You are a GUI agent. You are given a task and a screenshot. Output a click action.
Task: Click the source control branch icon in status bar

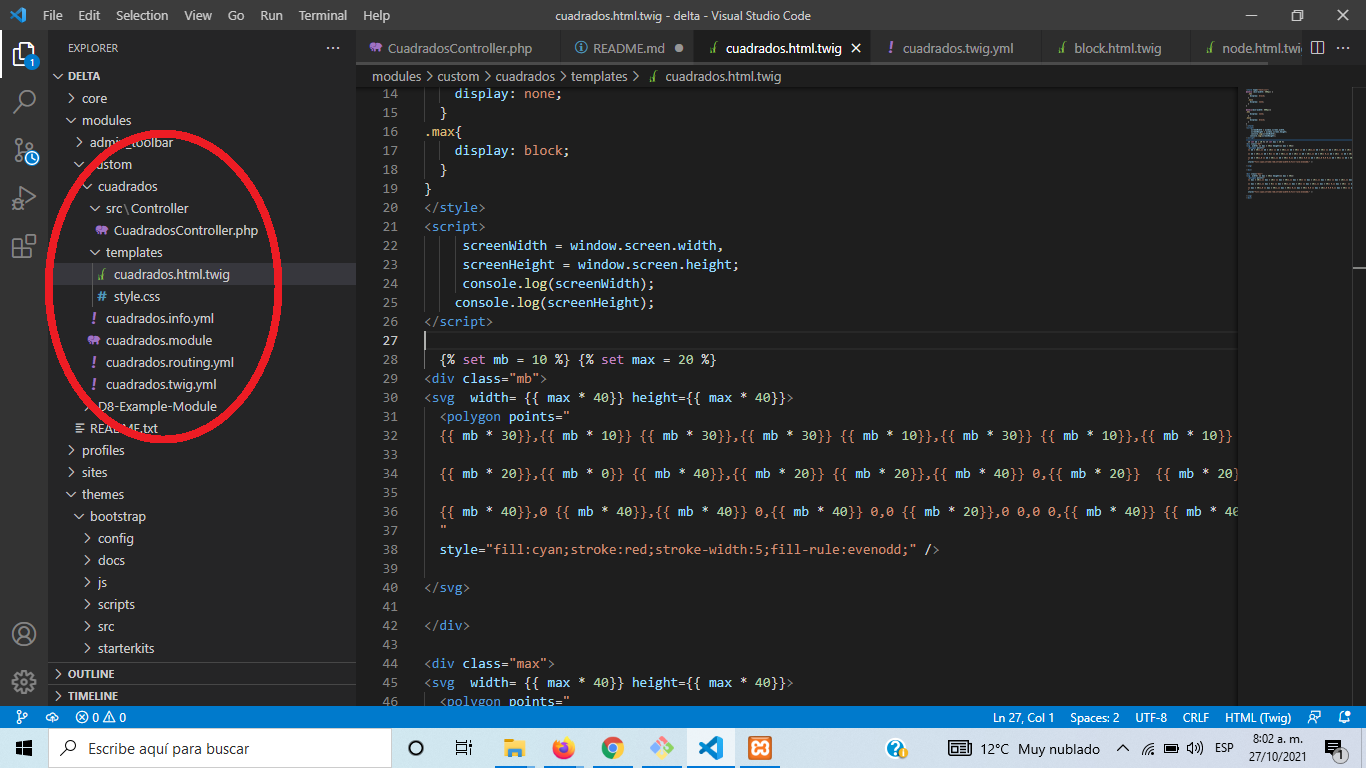[22, 717]
